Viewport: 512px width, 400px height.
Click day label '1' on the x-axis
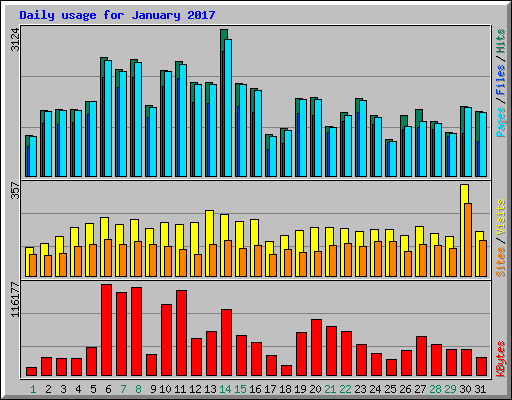pyautogui.click(x=33, y=389)
